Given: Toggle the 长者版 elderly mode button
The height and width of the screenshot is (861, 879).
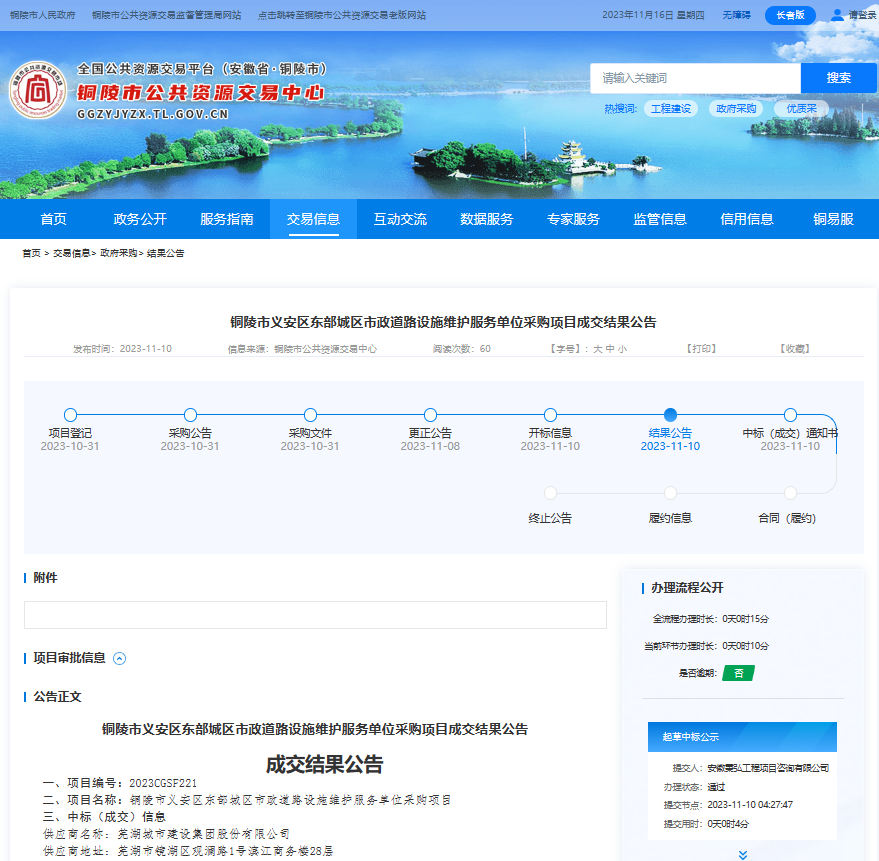Looking at the screenshot, I should pos(790,15).
